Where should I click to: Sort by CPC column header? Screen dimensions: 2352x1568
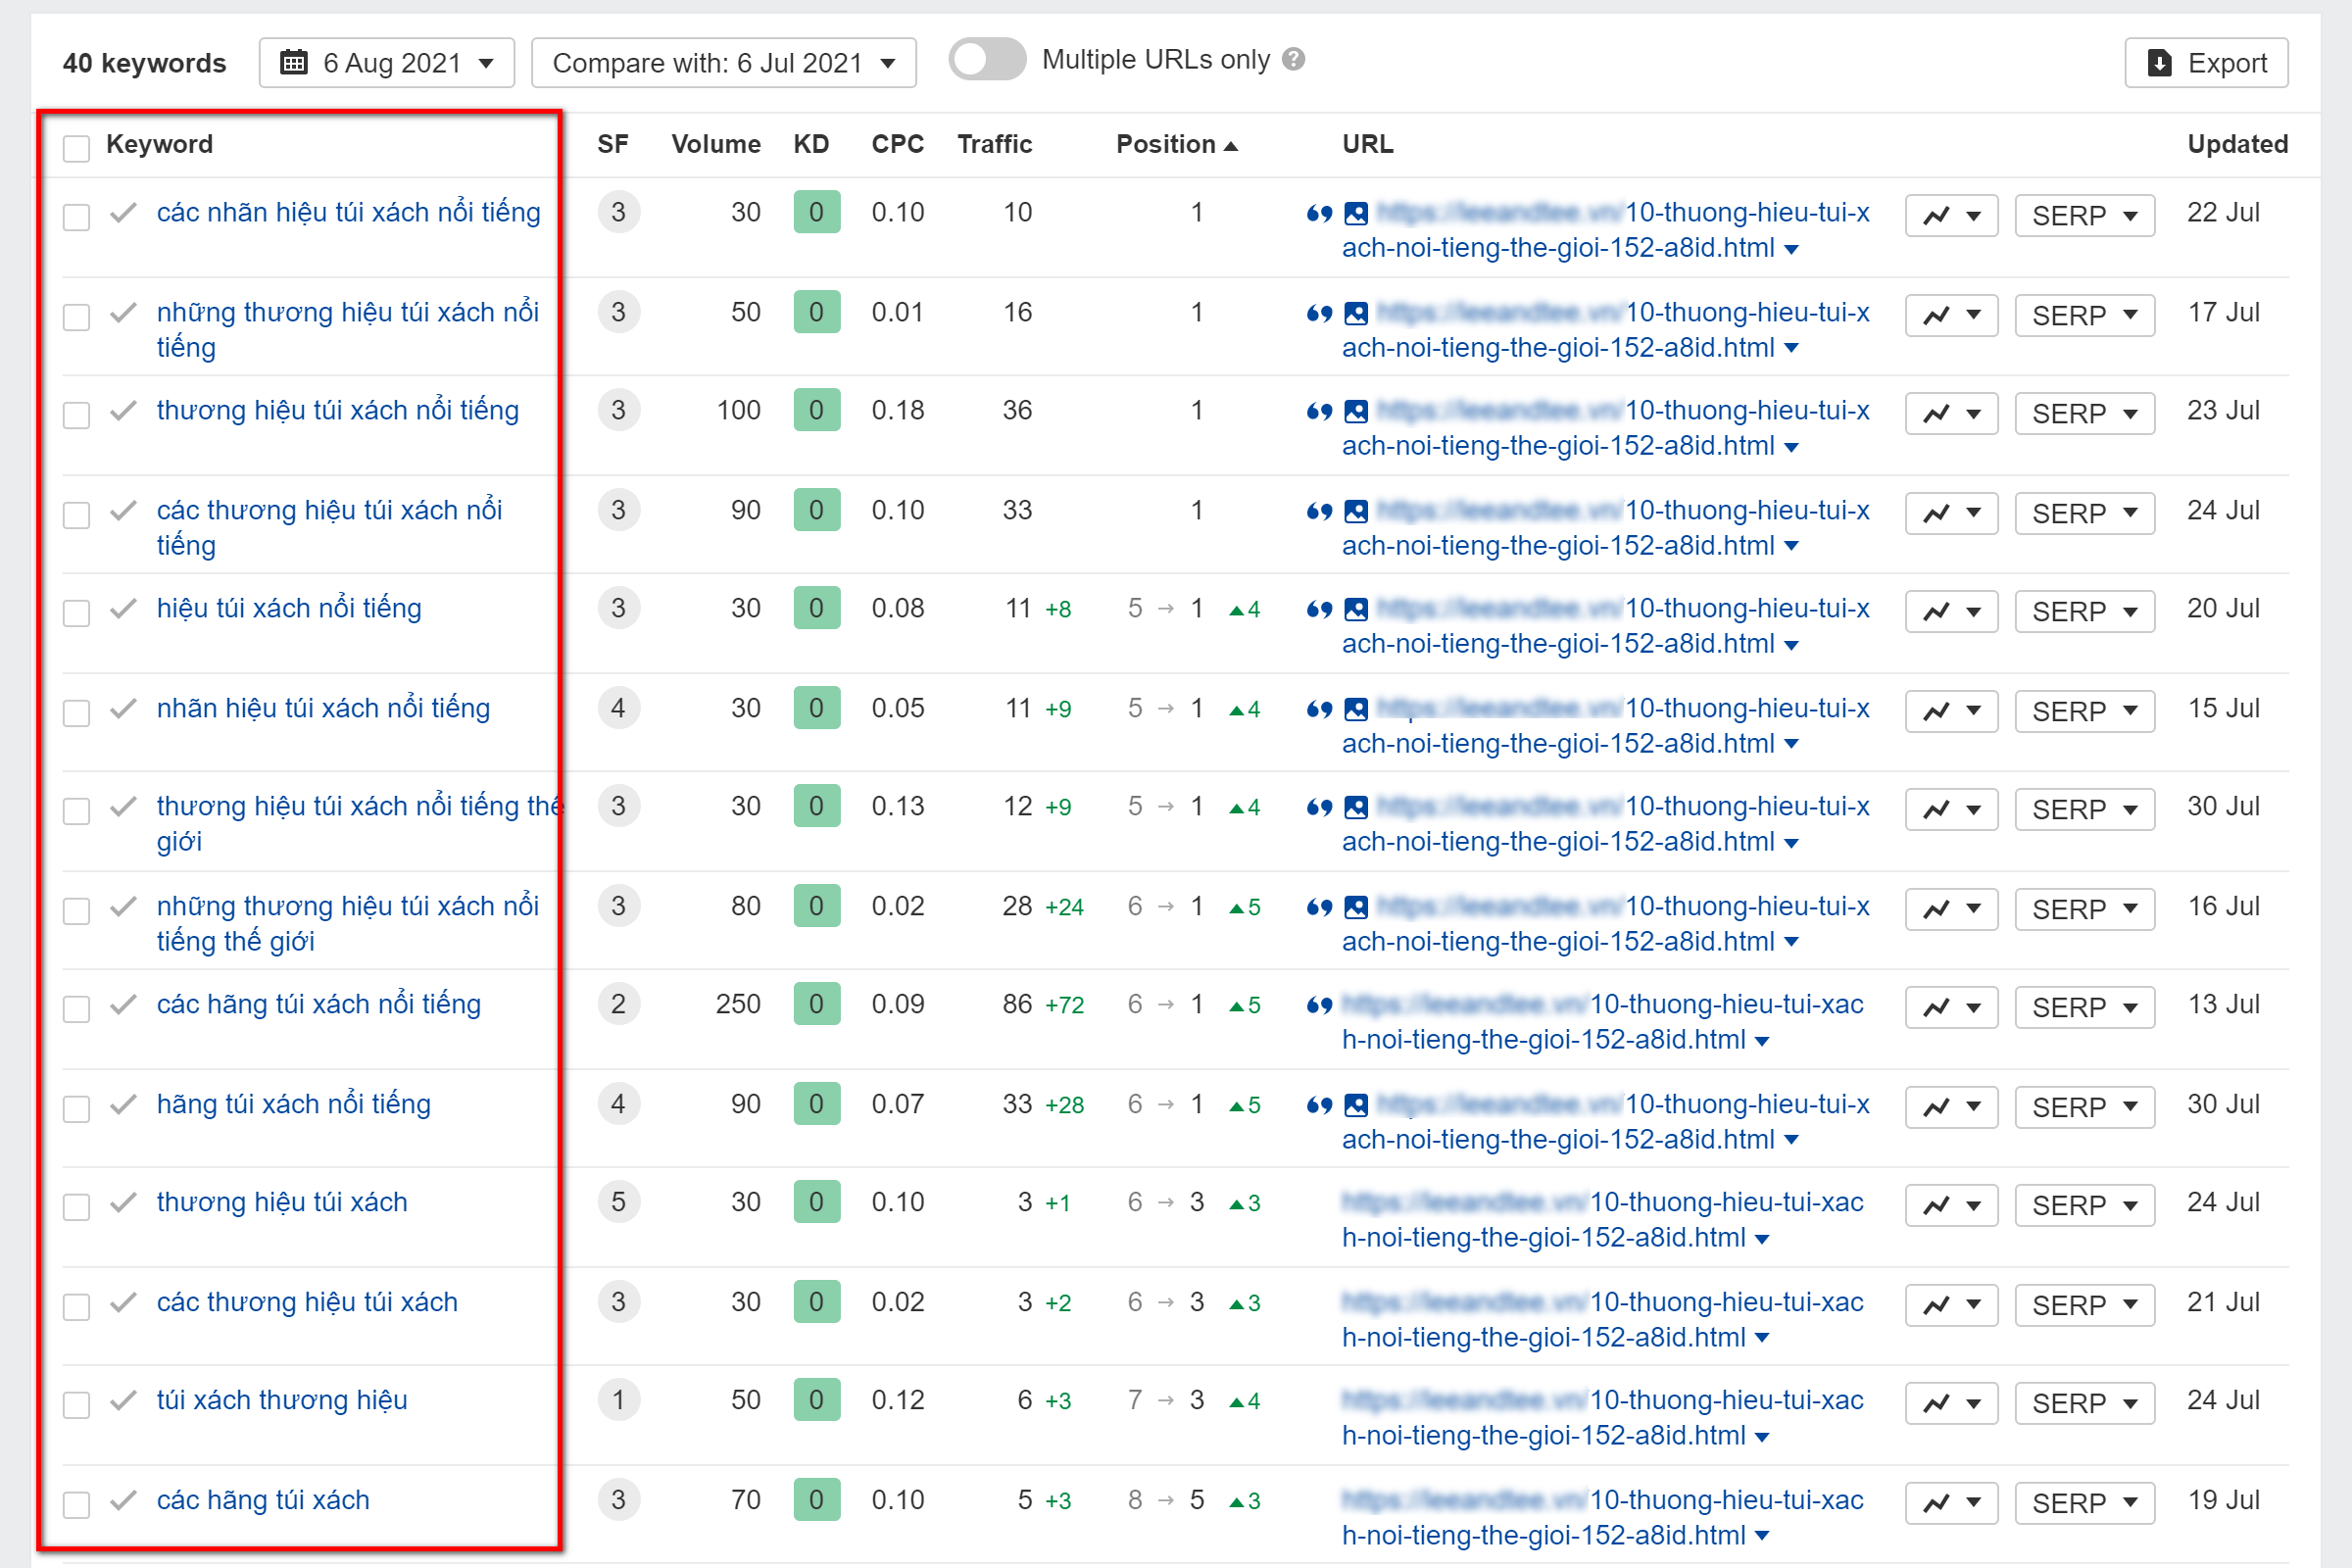click(897, 144)
